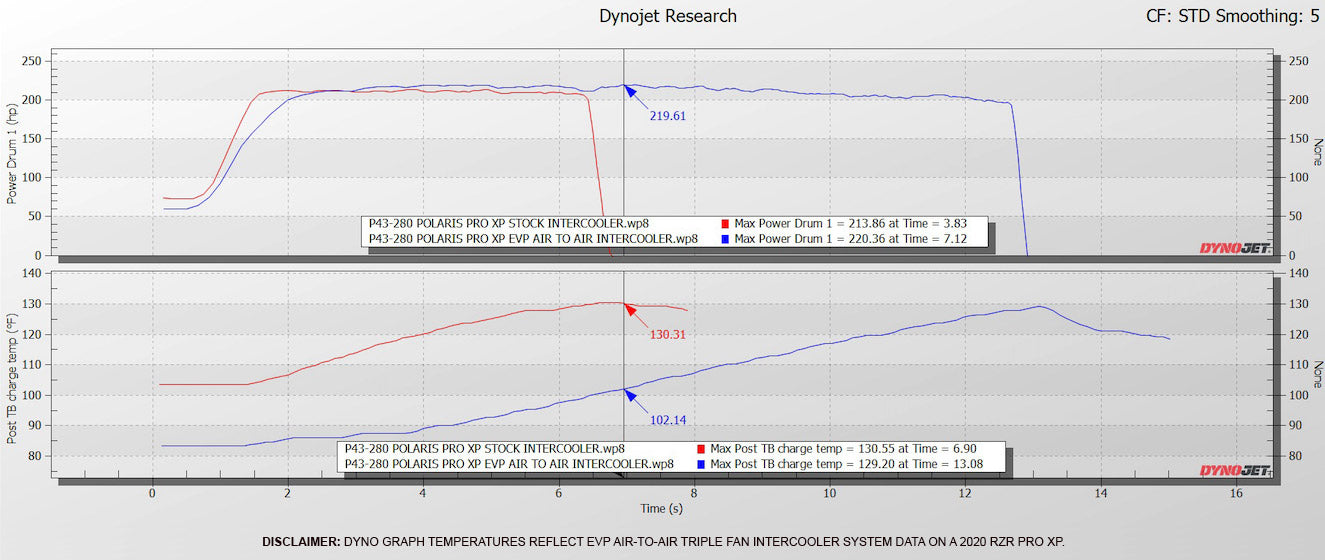This screenshot has height=560, width=1325.
Task: Click EVP AIR TO AIR file in temperature legend
Action: [509, 464]
